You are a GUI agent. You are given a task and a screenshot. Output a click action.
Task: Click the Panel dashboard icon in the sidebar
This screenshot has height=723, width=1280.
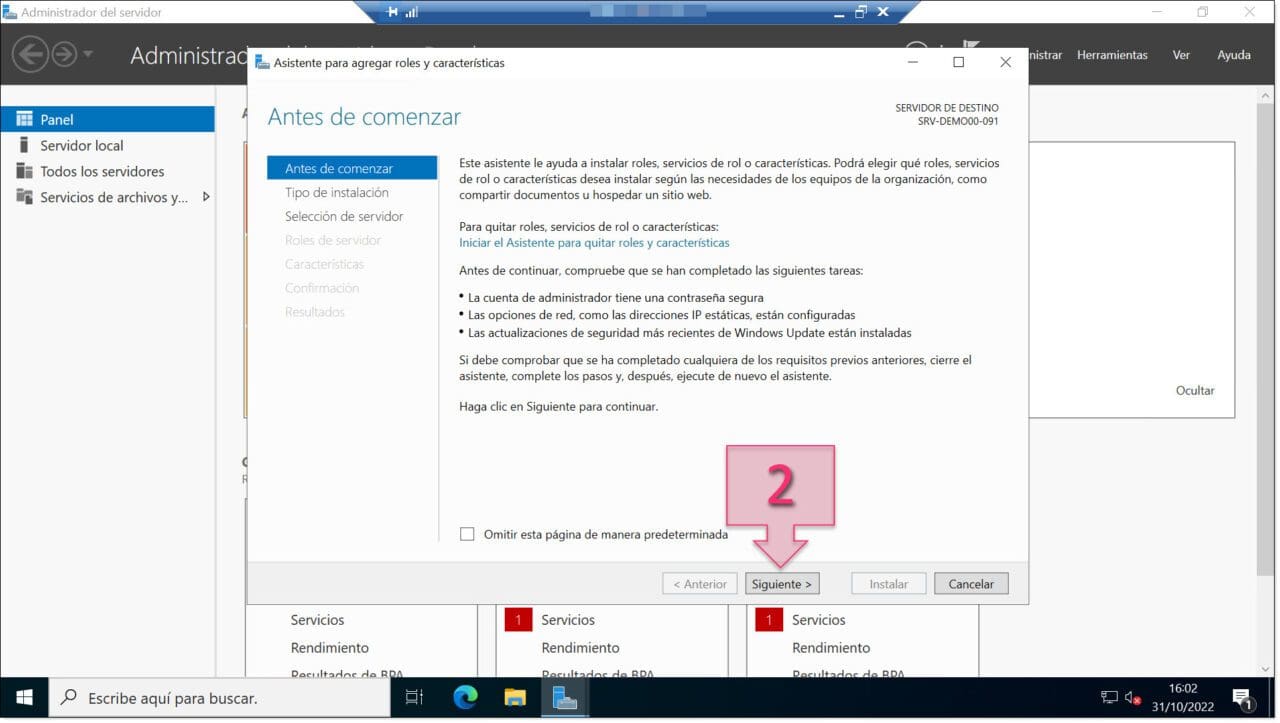[24, 119]
